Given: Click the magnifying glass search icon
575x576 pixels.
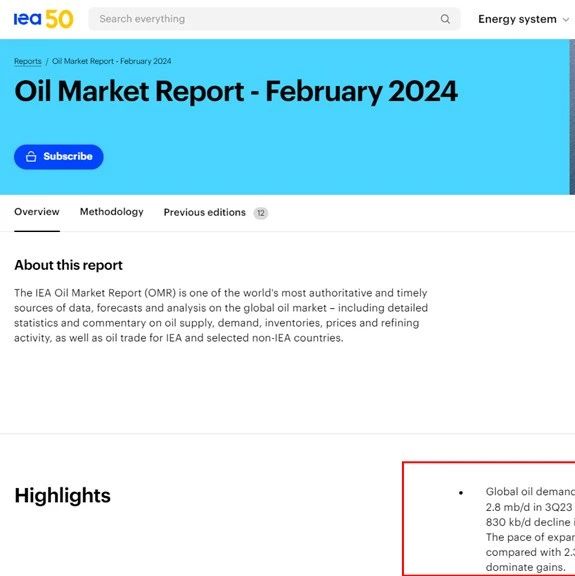Looking at the screenshot, I should pos(445,19).
